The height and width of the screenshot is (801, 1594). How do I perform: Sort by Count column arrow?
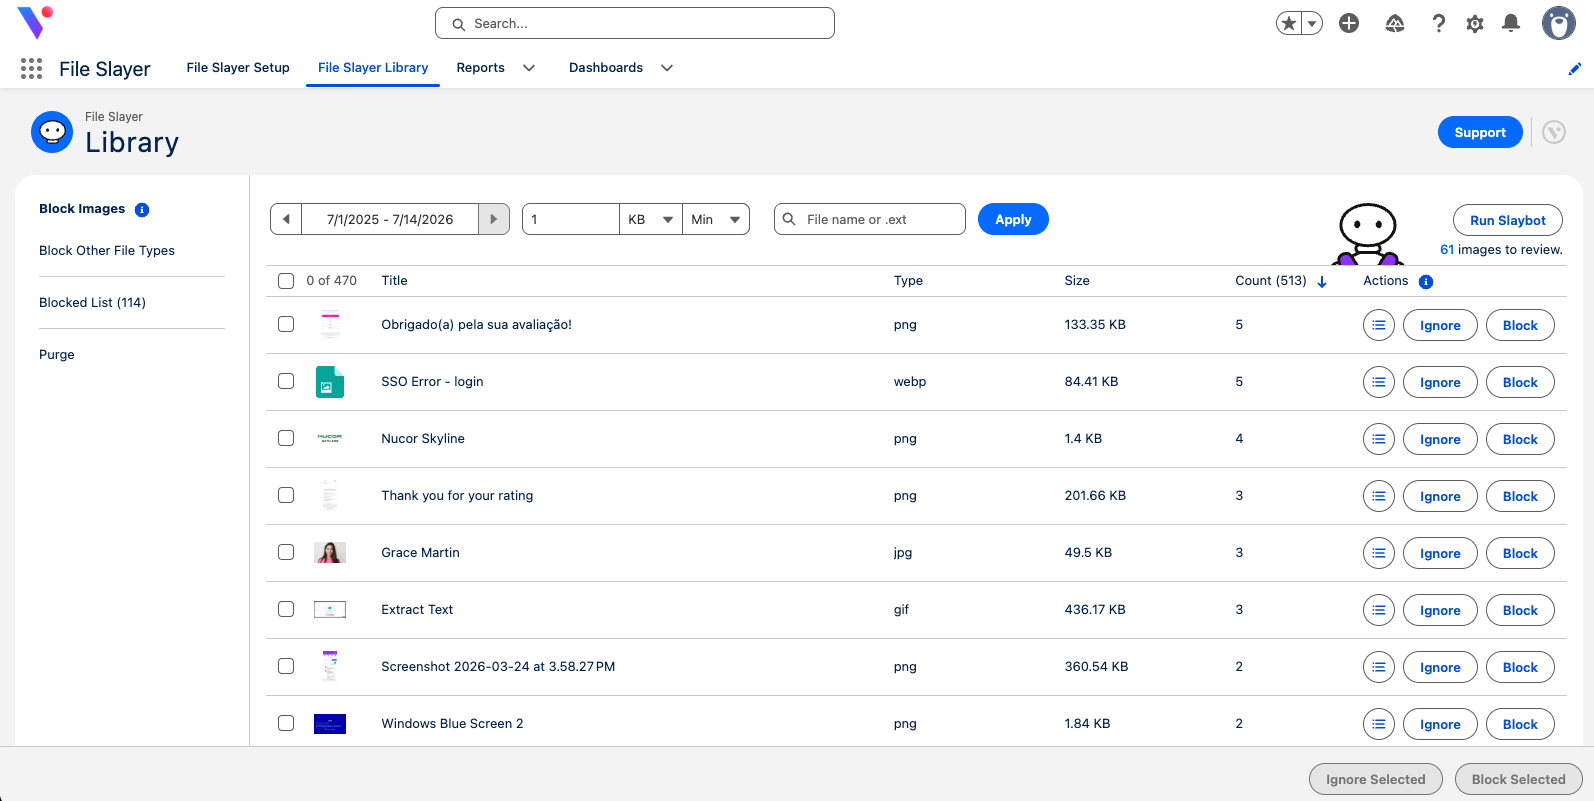pos(1322,282)
